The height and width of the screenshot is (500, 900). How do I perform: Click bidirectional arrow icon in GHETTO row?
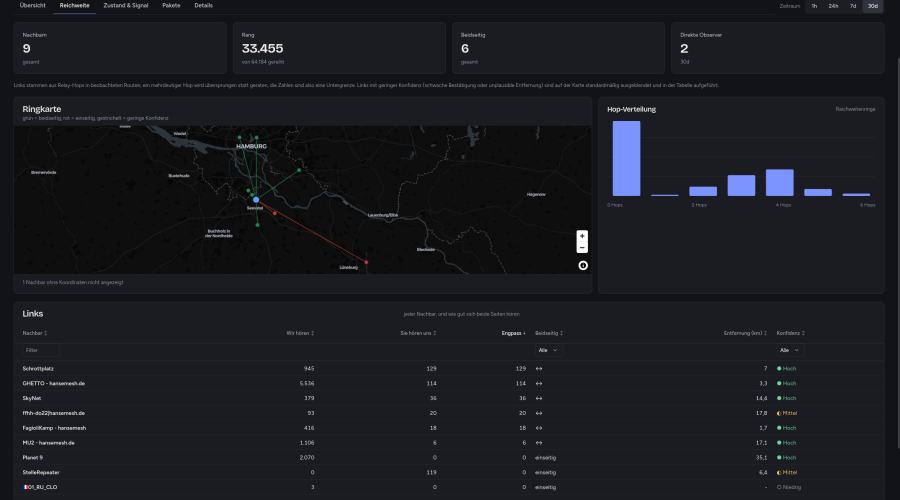(x=539, y=383)
